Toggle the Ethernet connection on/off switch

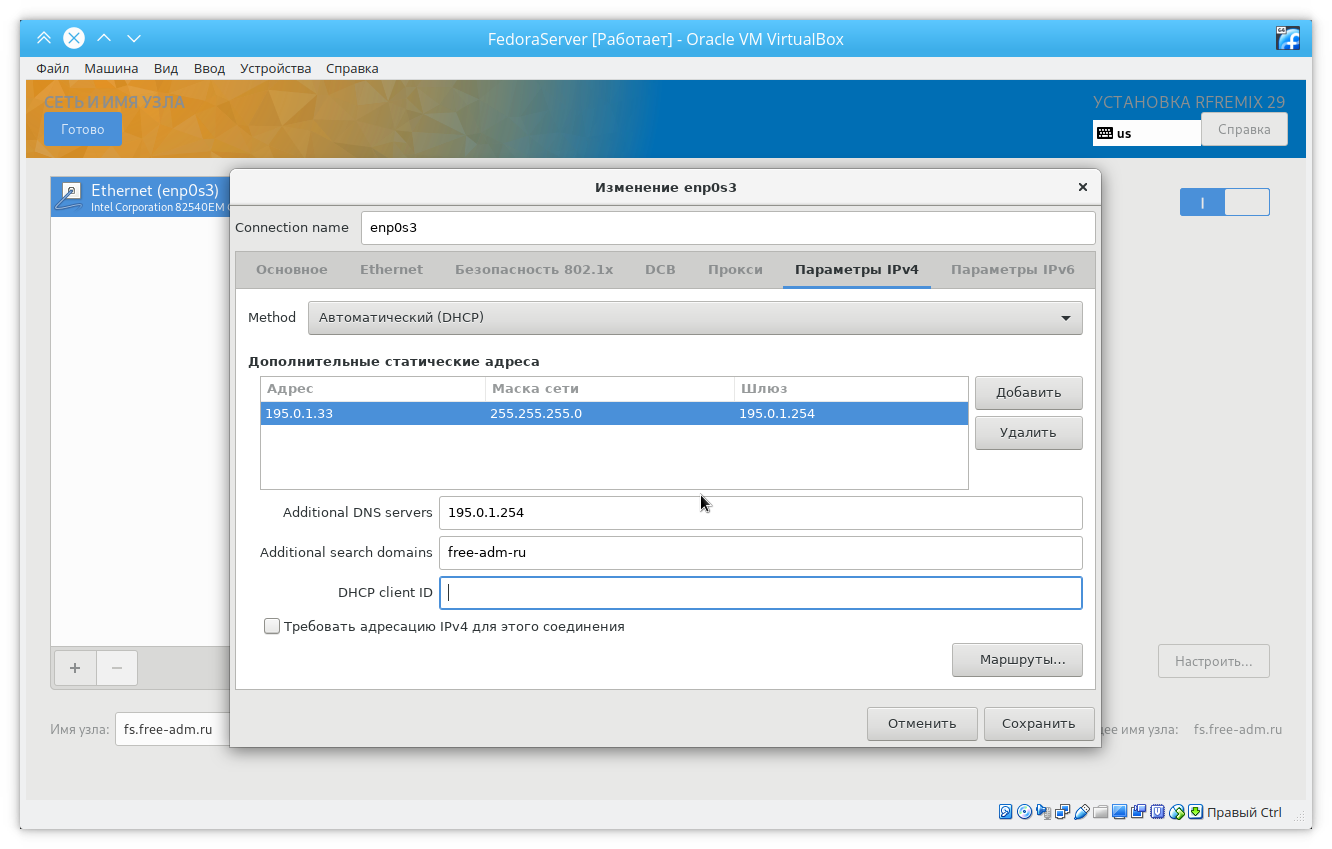click(1224, 202)
